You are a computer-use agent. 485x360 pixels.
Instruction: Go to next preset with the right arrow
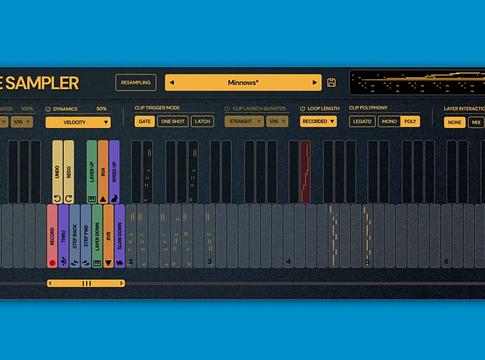pos(314,82)
